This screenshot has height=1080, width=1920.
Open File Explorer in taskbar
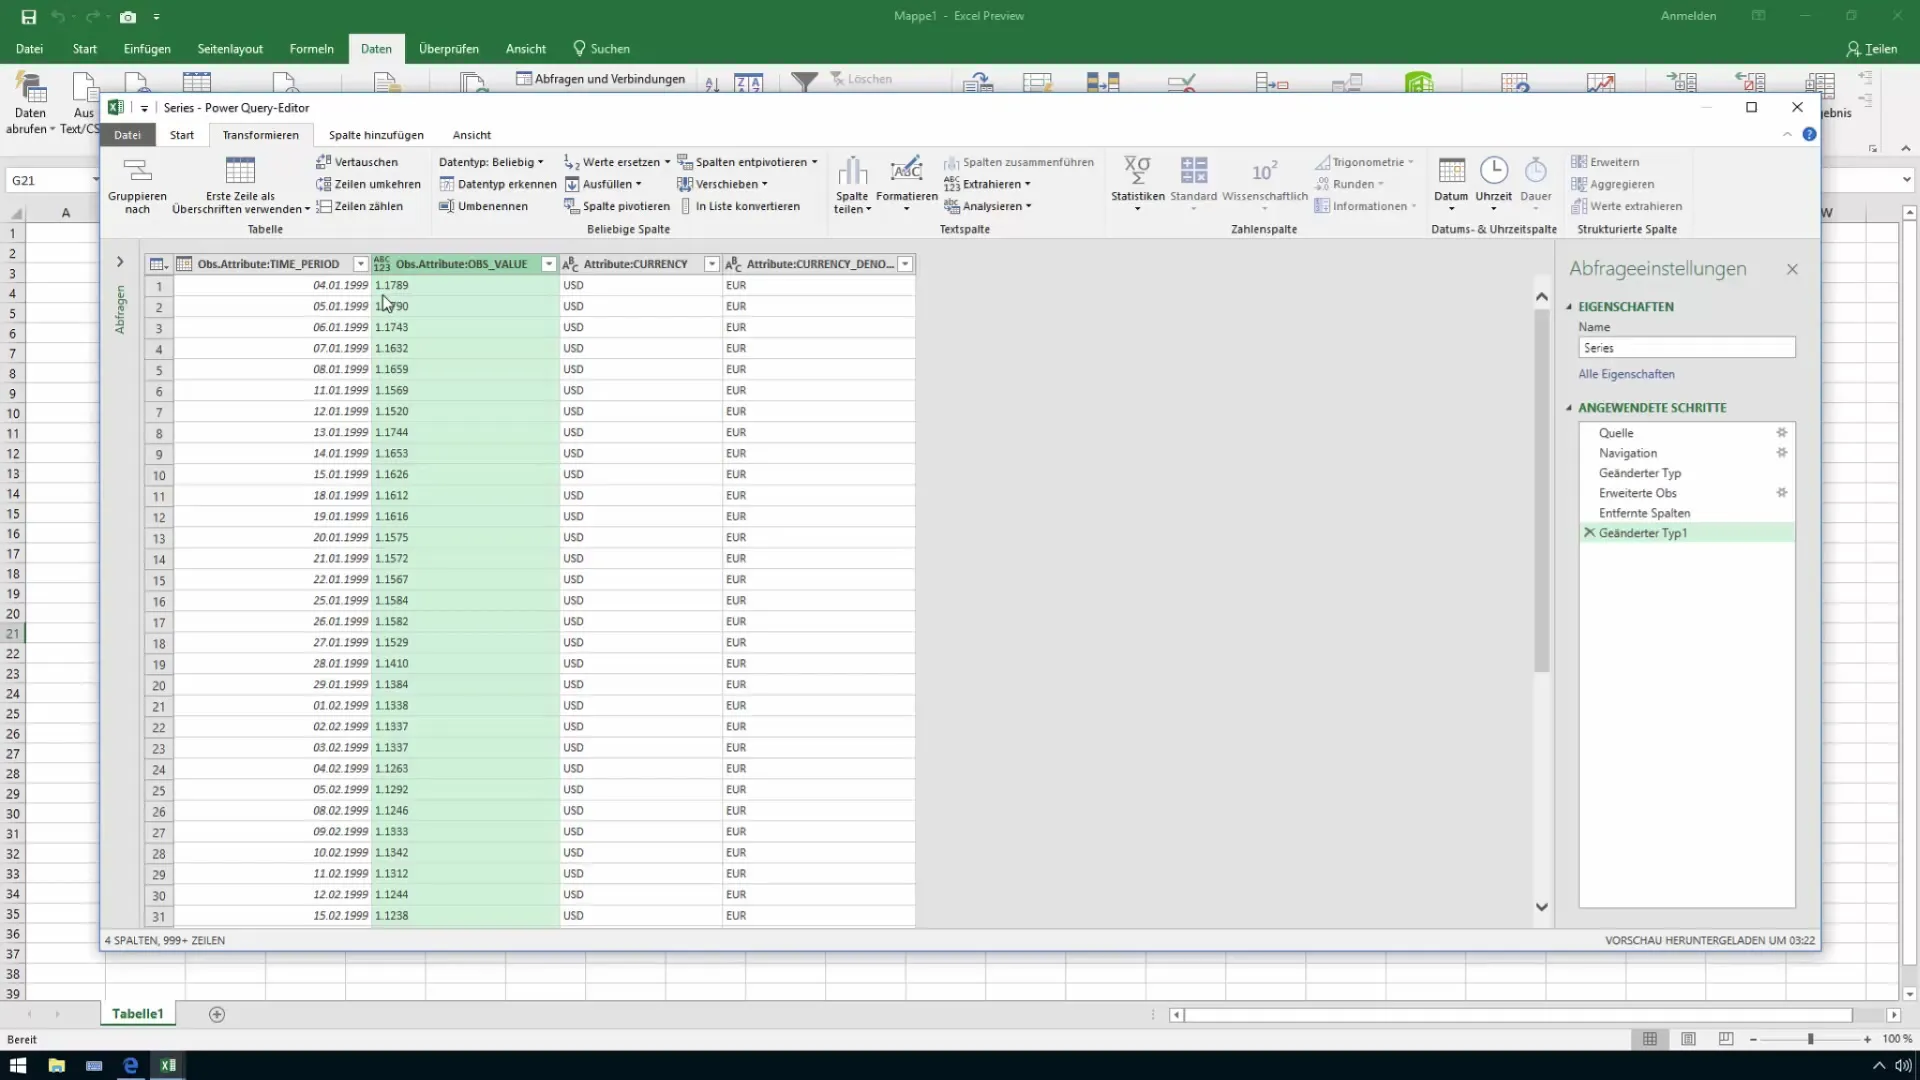[x=56, y=1065]
